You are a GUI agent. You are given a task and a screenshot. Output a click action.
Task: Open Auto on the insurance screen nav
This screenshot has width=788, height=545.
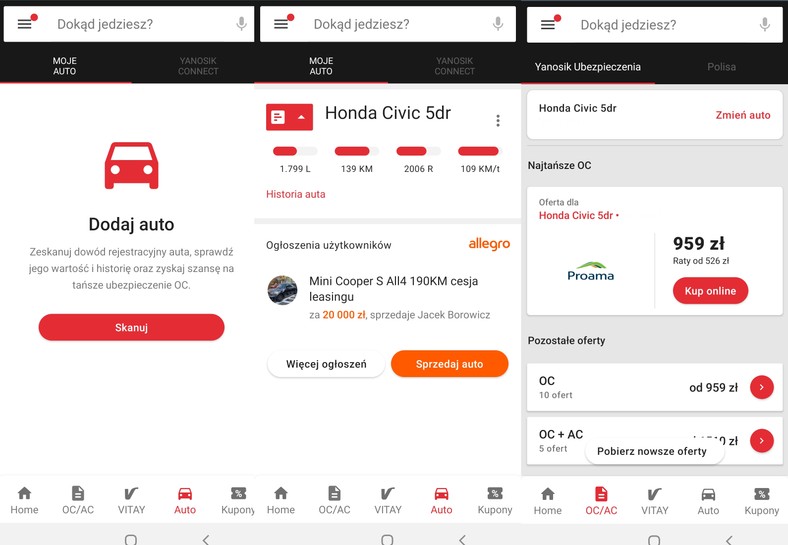point(708,501)
